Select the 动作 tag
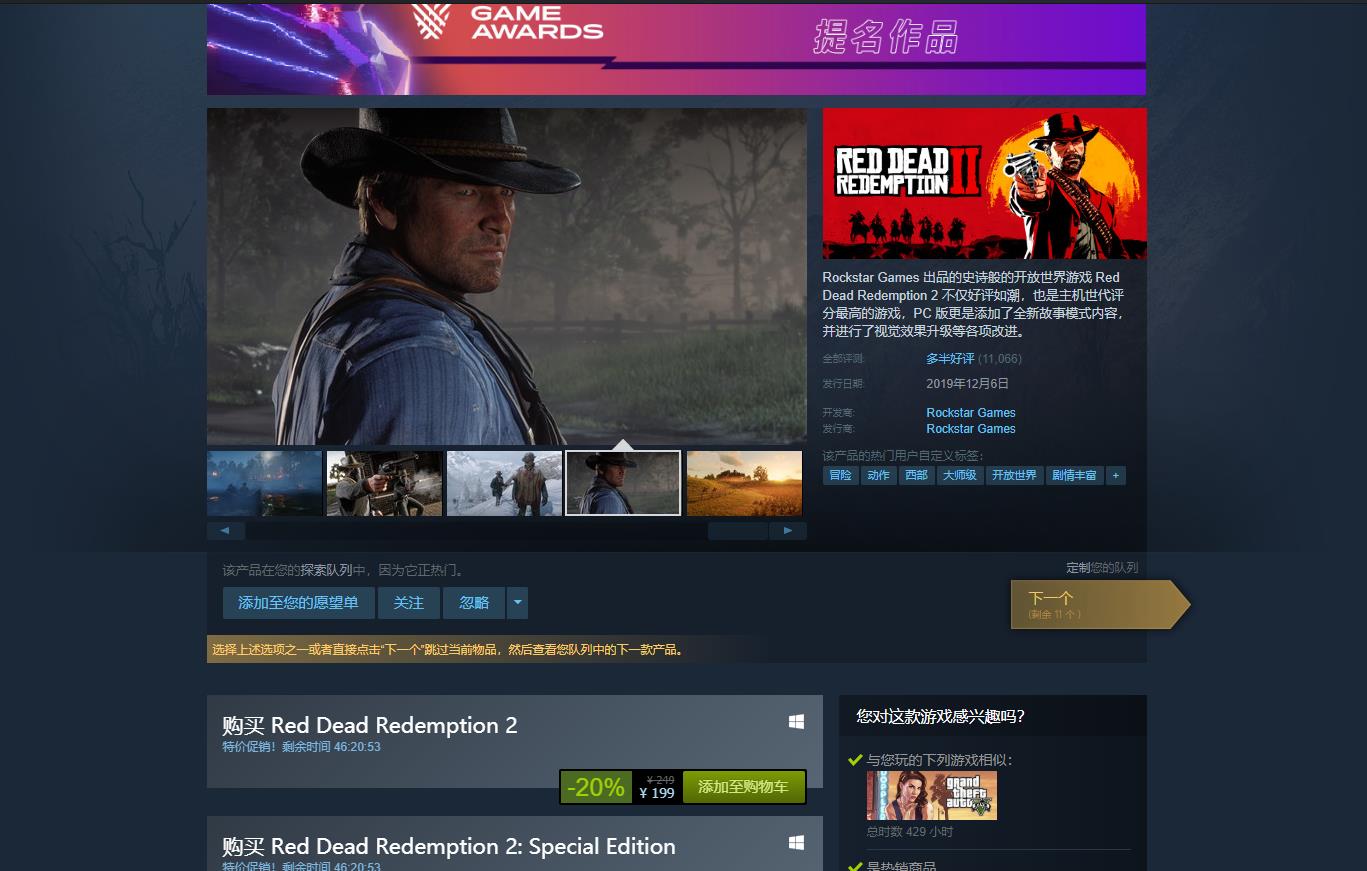The image size is (1367, 871). 879,475
